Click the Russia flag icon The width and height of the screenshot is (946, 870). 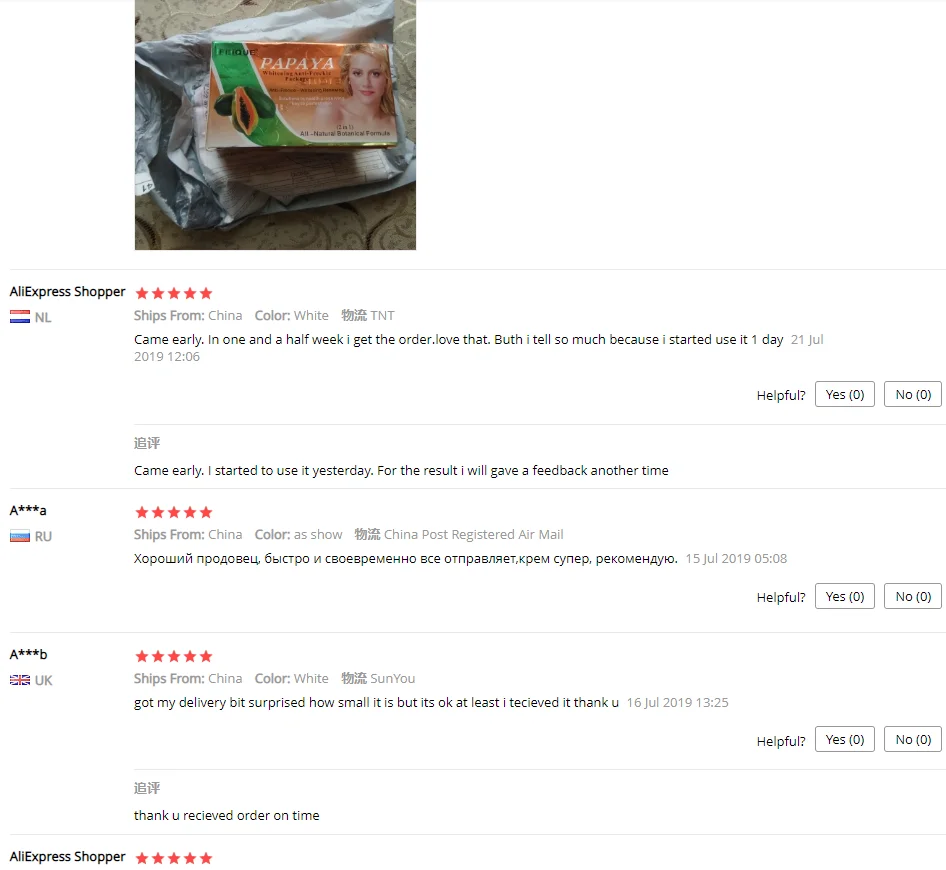(20, 536)
